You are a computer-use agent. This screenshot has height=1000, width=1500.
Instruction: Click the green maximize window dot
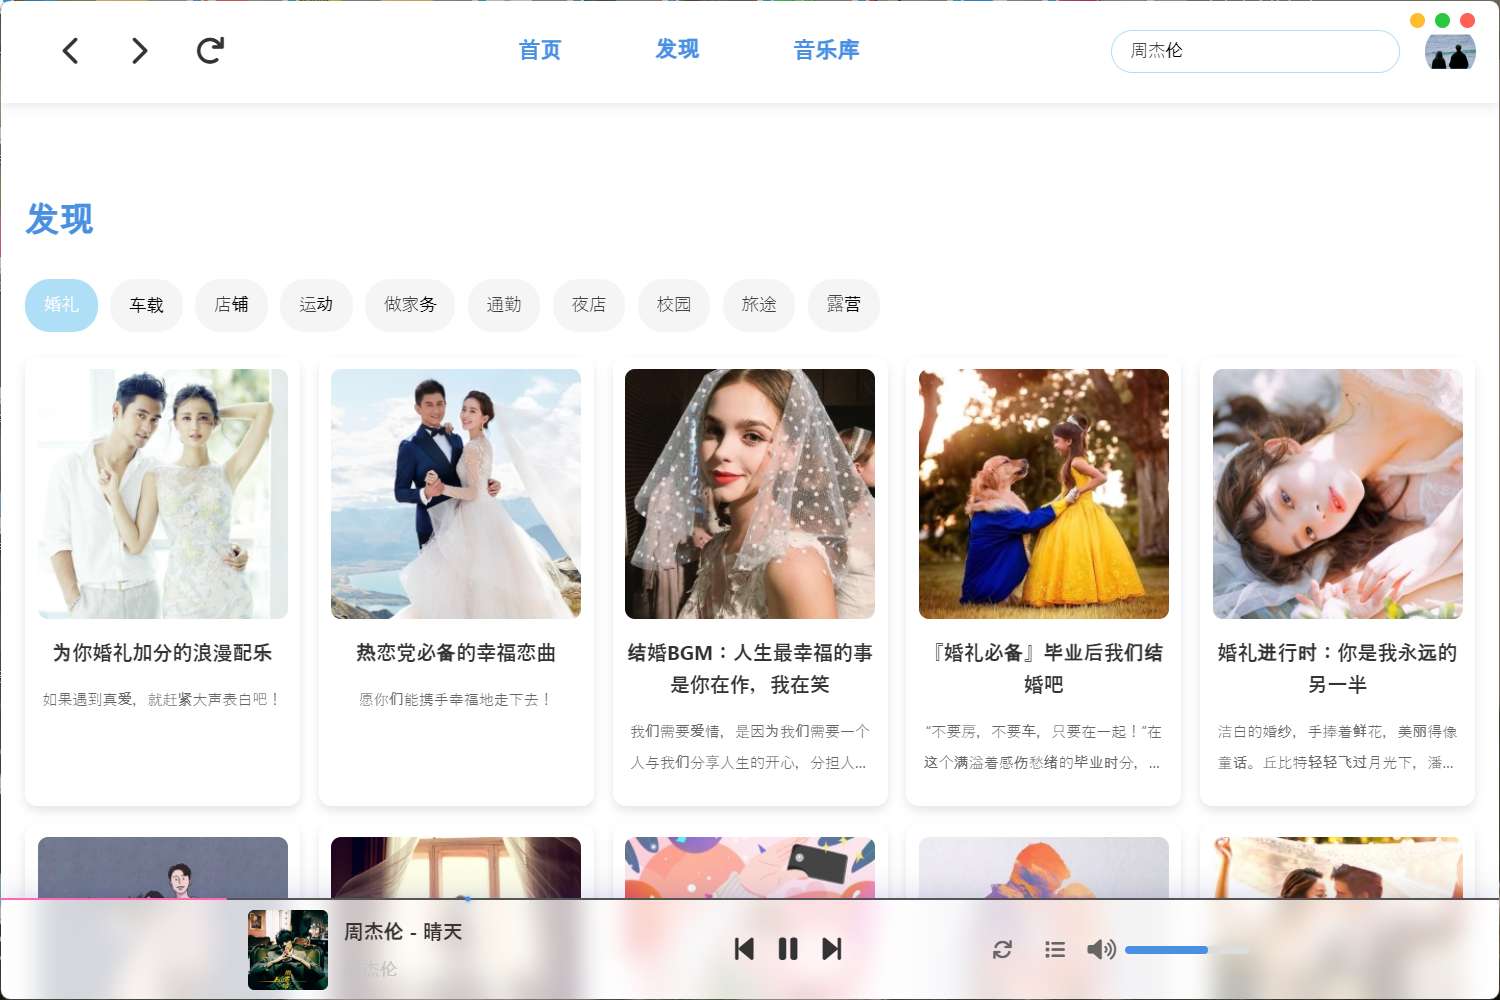point(1442,20)
